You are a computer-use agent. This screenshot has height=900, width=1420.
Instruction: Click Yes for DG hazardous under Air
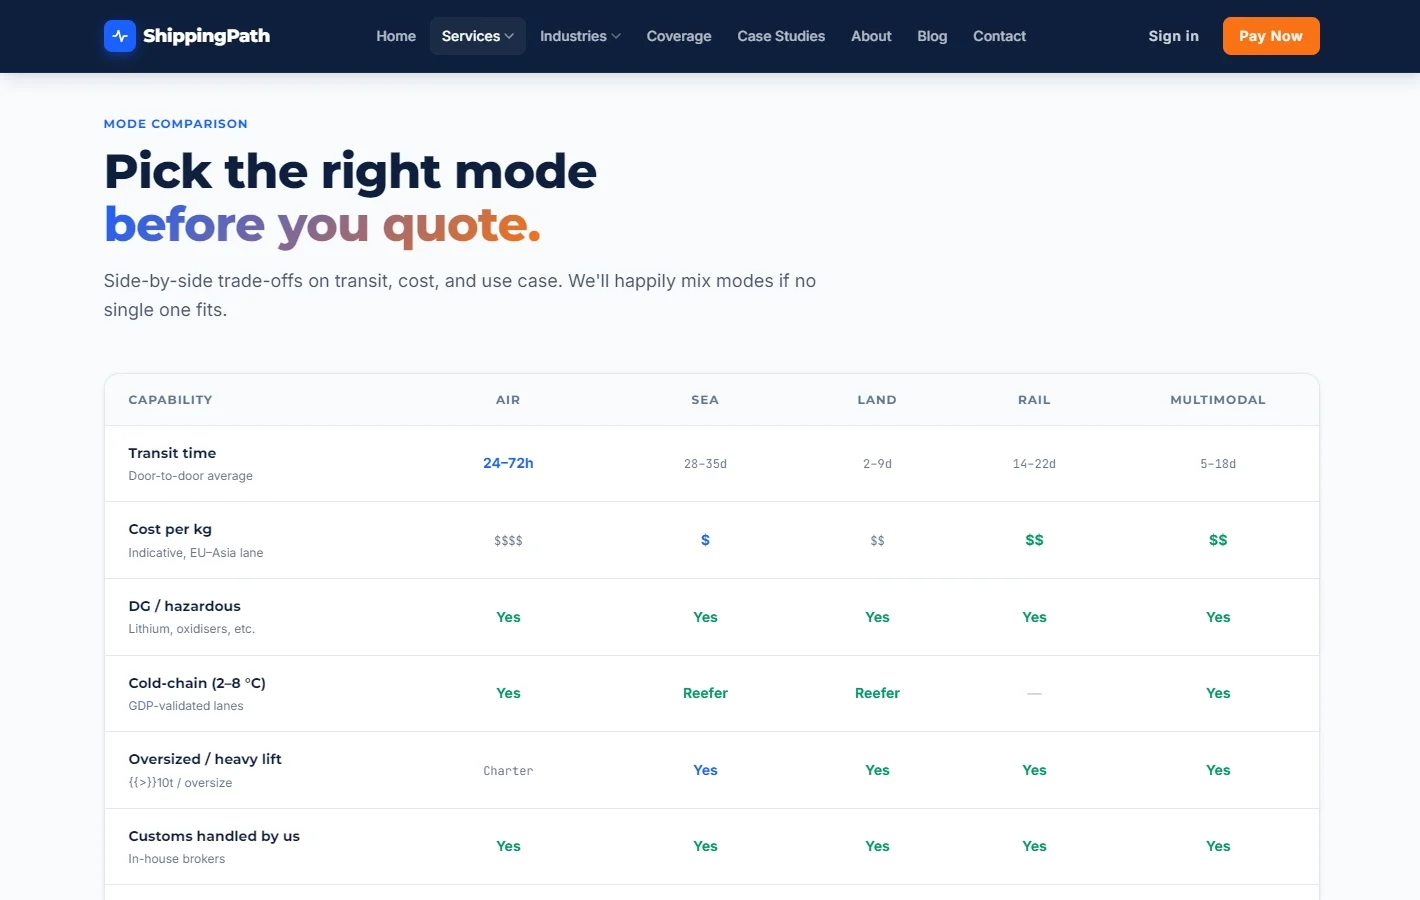508,617
